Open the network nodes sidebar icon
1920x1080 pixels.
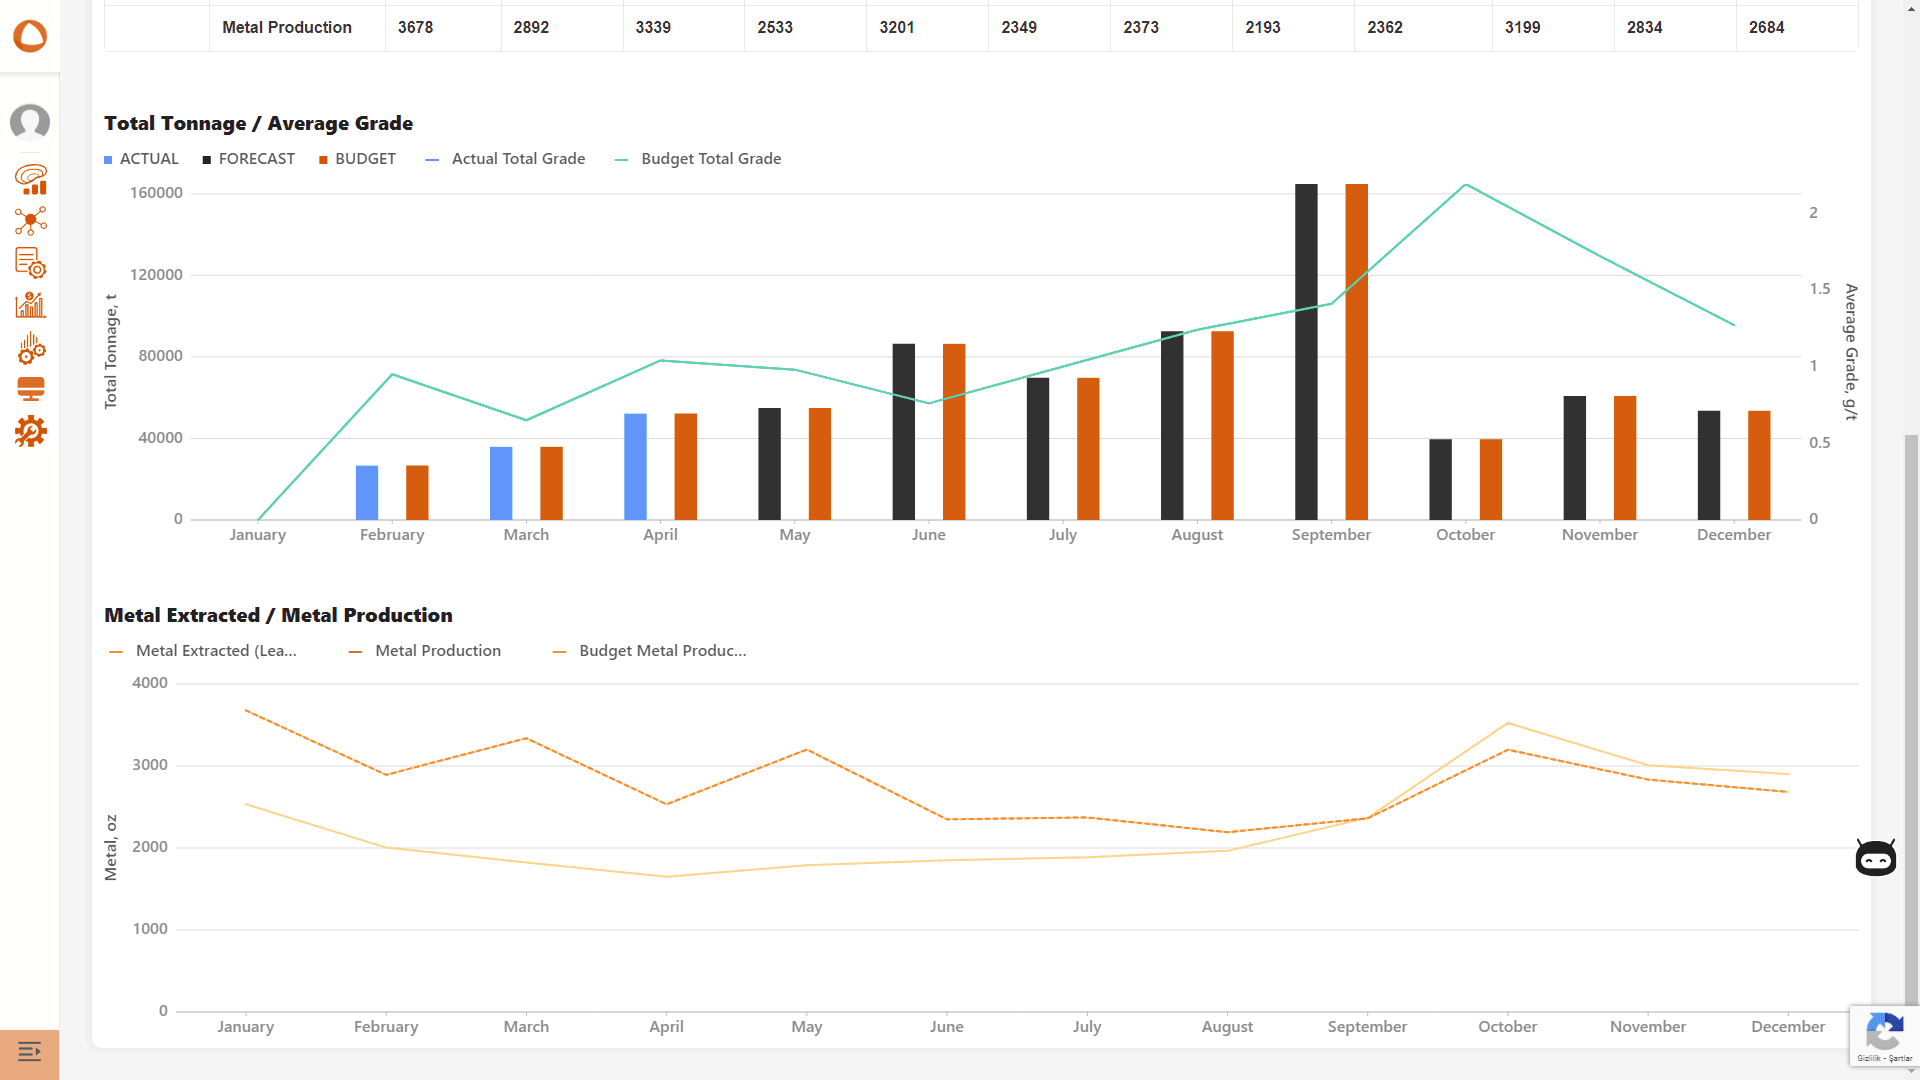click(31, 221)
